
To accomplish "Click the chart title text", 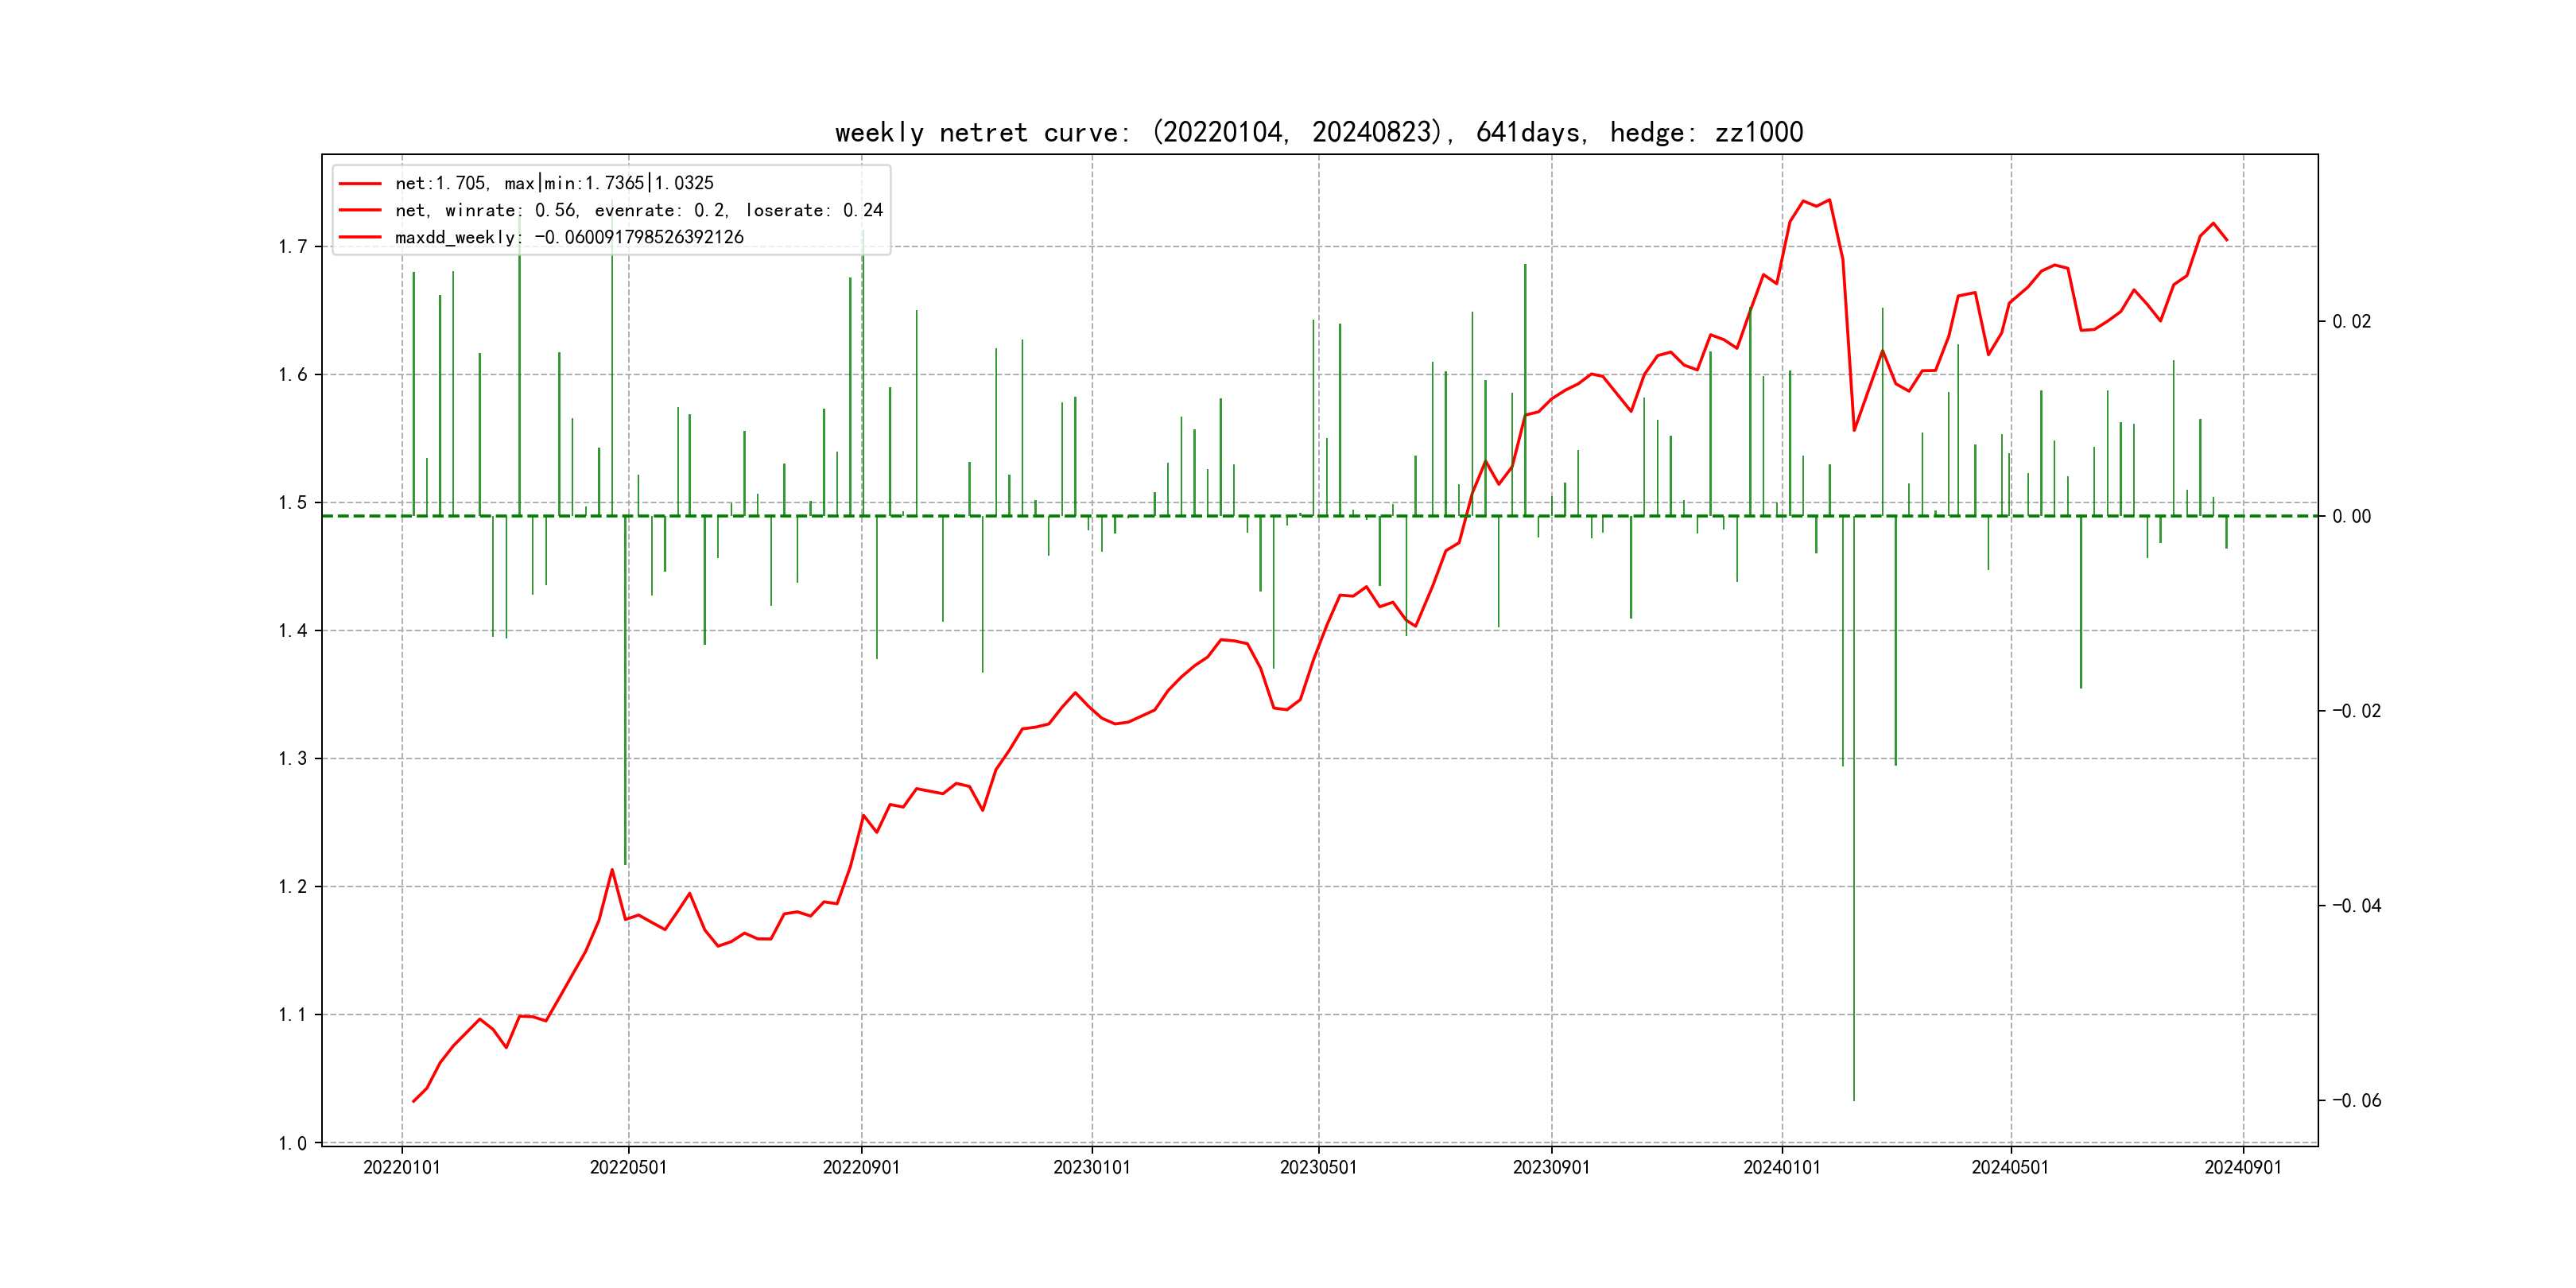I will 1318,133.
